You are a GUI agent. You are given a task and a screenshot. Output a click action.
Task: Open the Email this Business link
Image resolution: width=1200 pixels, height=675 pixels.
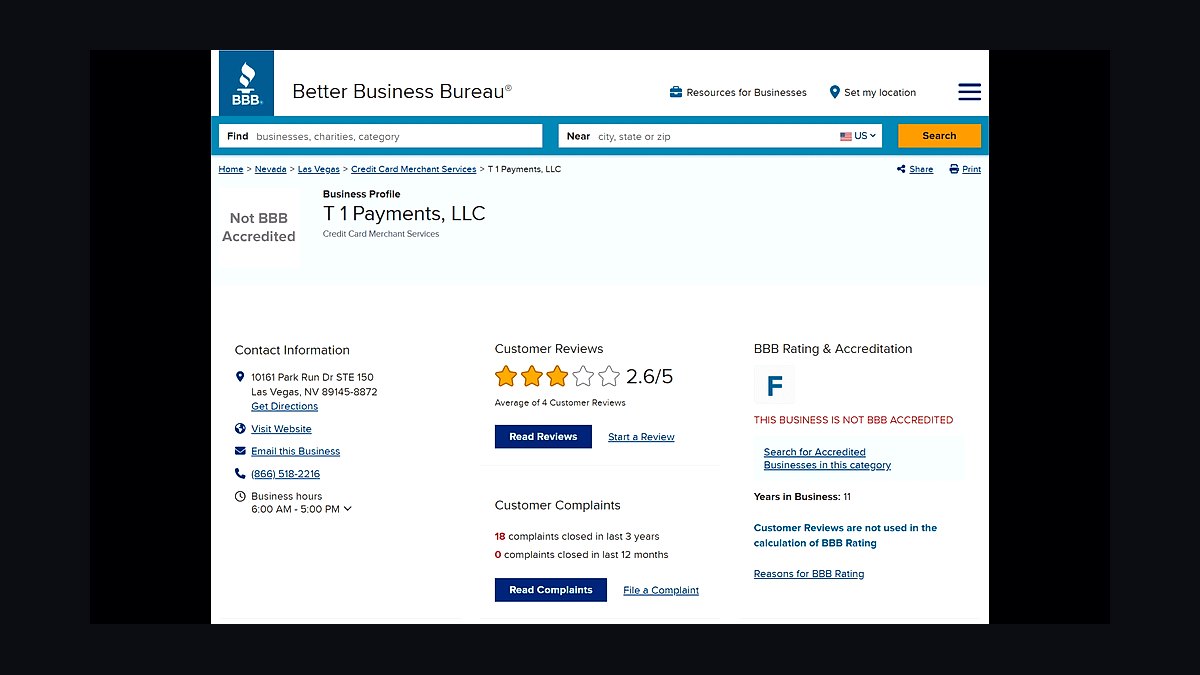(296, 451)
